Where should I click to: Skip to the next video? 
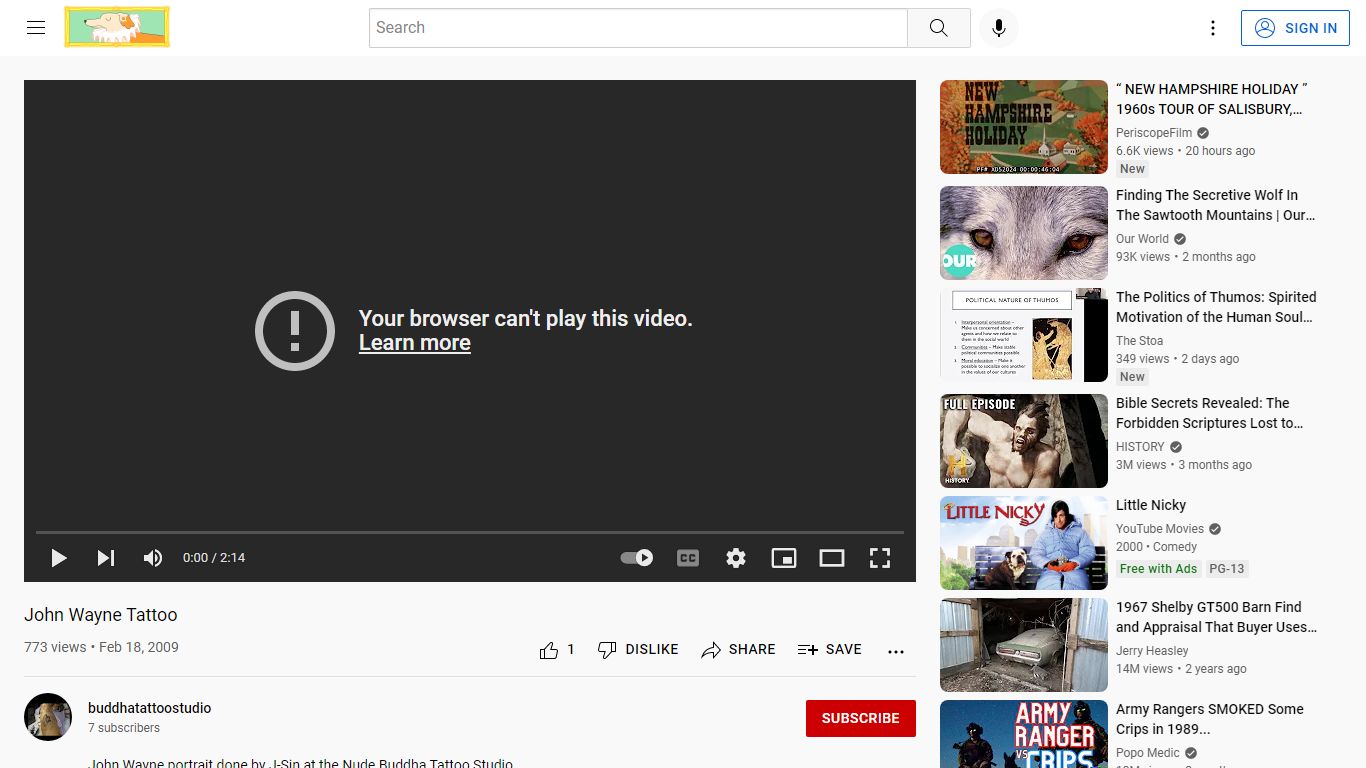pos(106,558)
